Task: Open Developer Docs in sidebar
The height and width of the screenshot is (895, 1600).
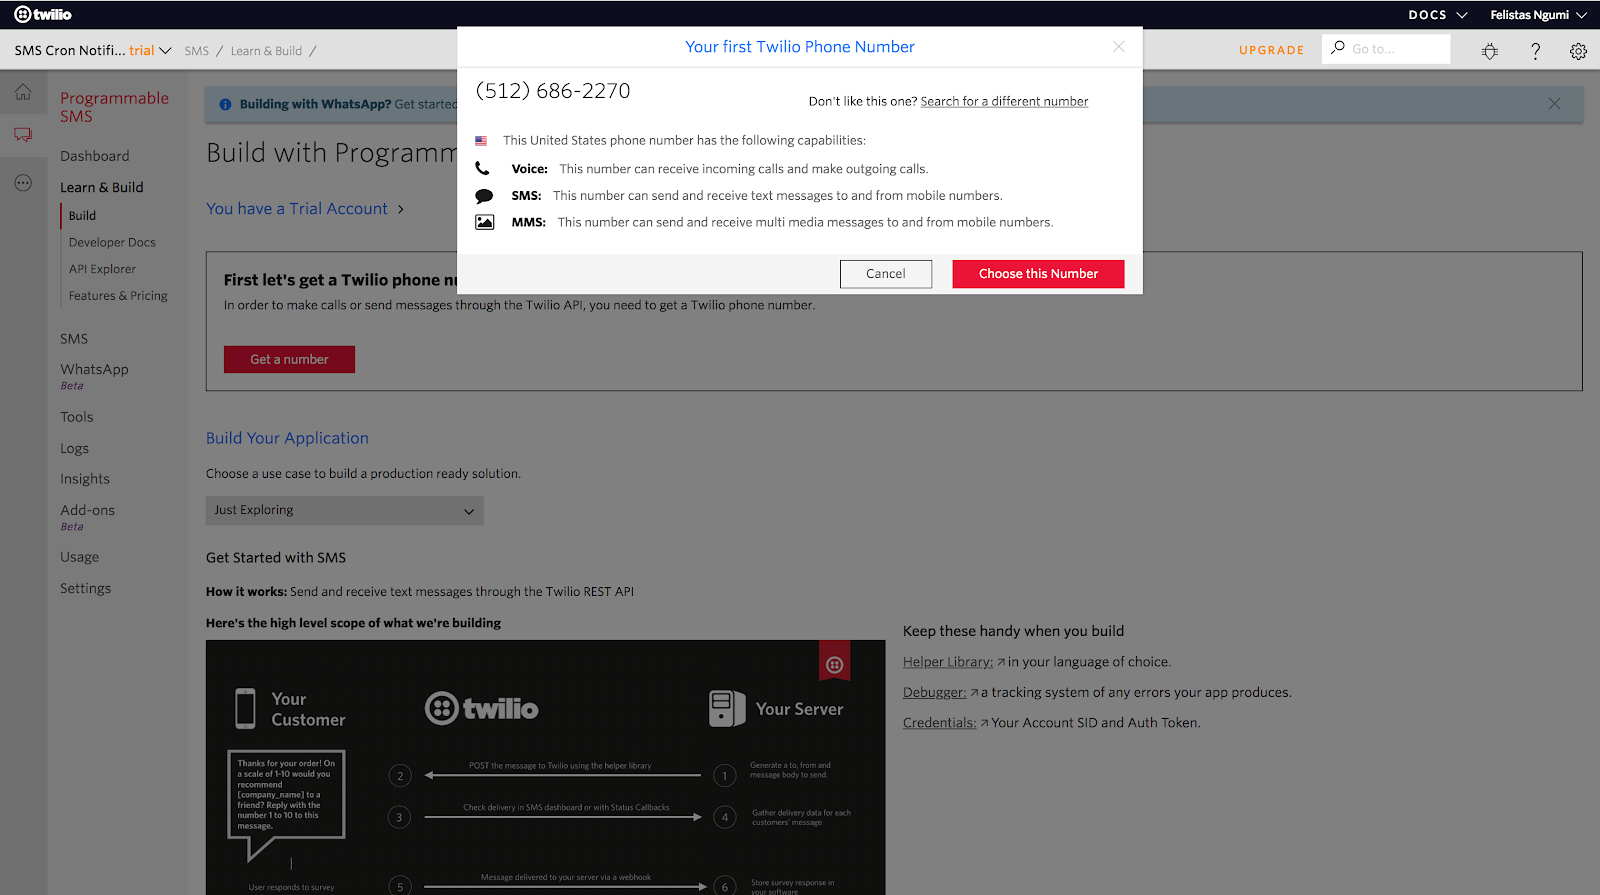Action: click(112, 242)
